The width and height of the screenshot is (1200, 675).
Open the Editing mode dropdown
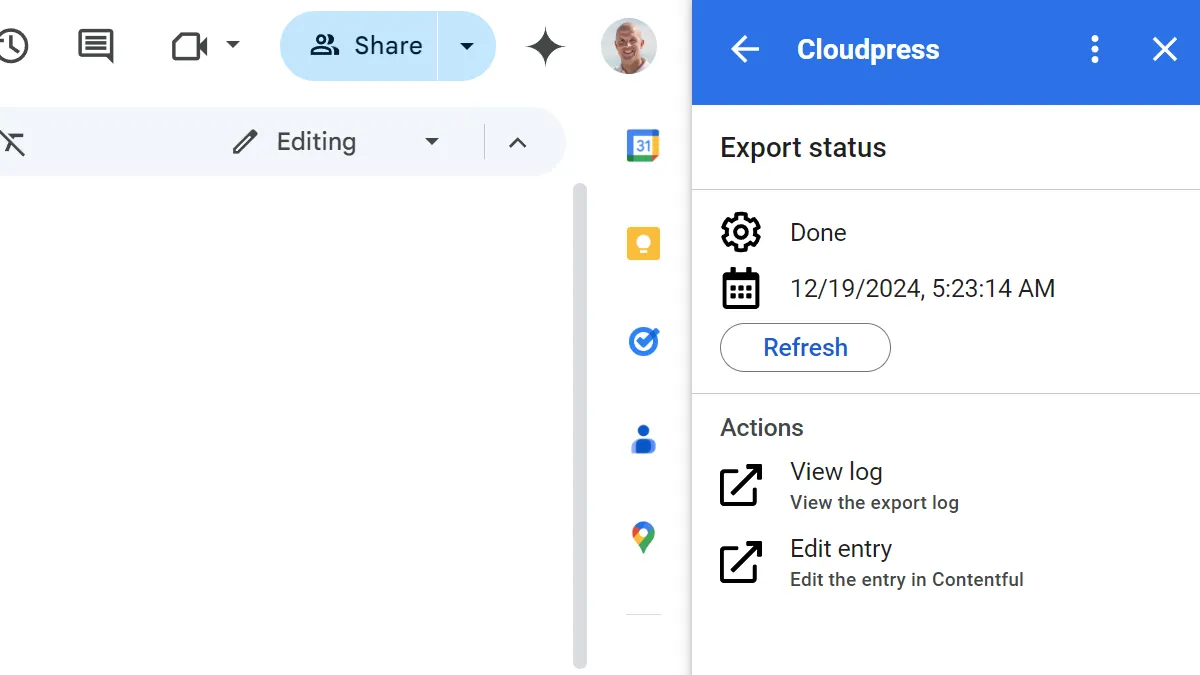(335, 142)
